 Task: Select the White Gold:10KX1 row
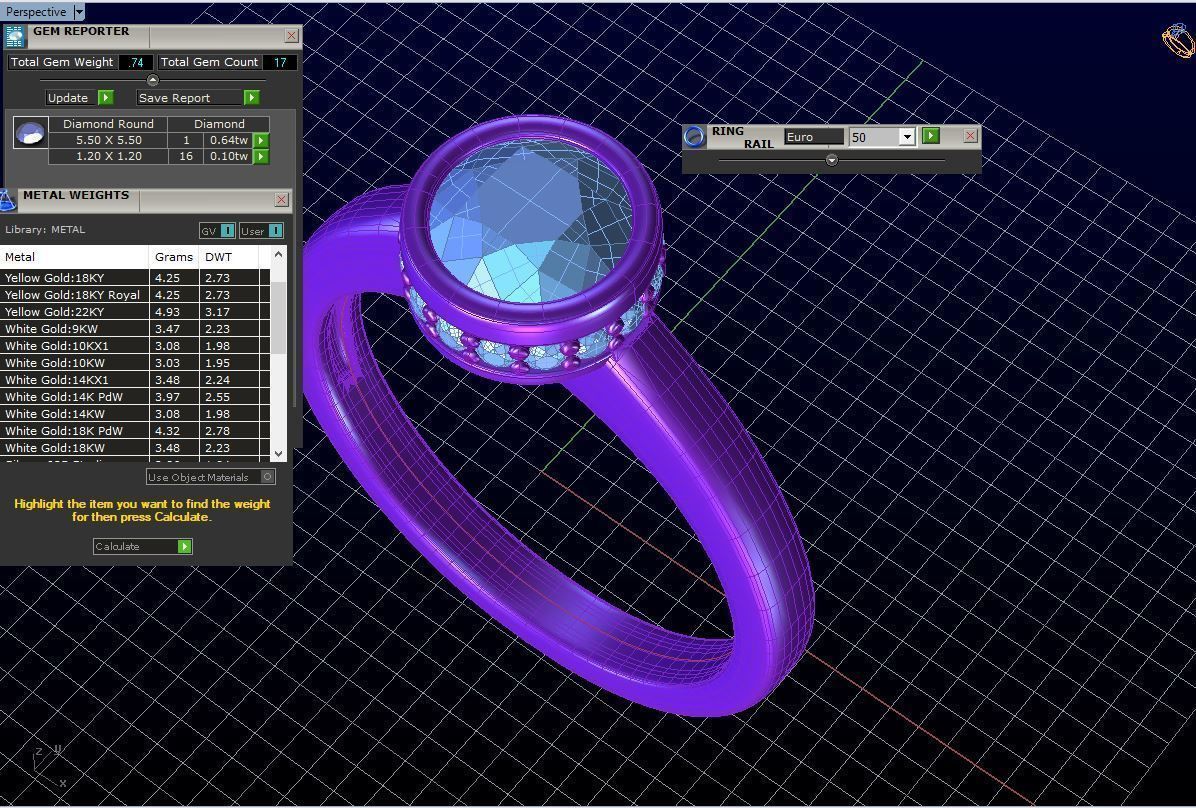[134, 346]
